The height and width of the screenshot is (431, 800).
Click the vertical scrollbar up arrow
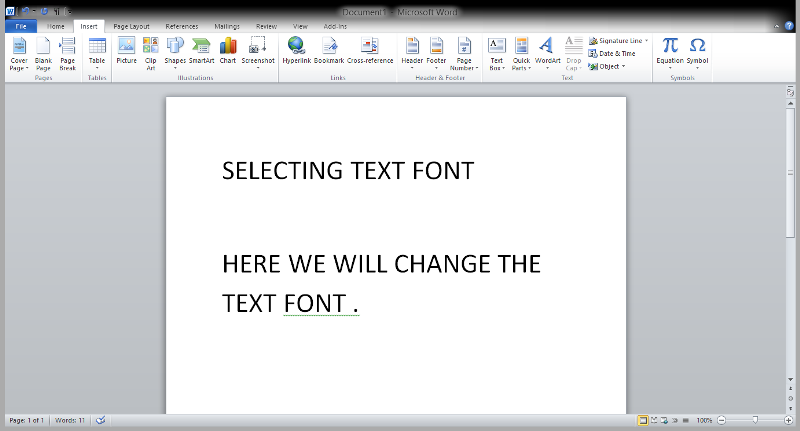790,103
